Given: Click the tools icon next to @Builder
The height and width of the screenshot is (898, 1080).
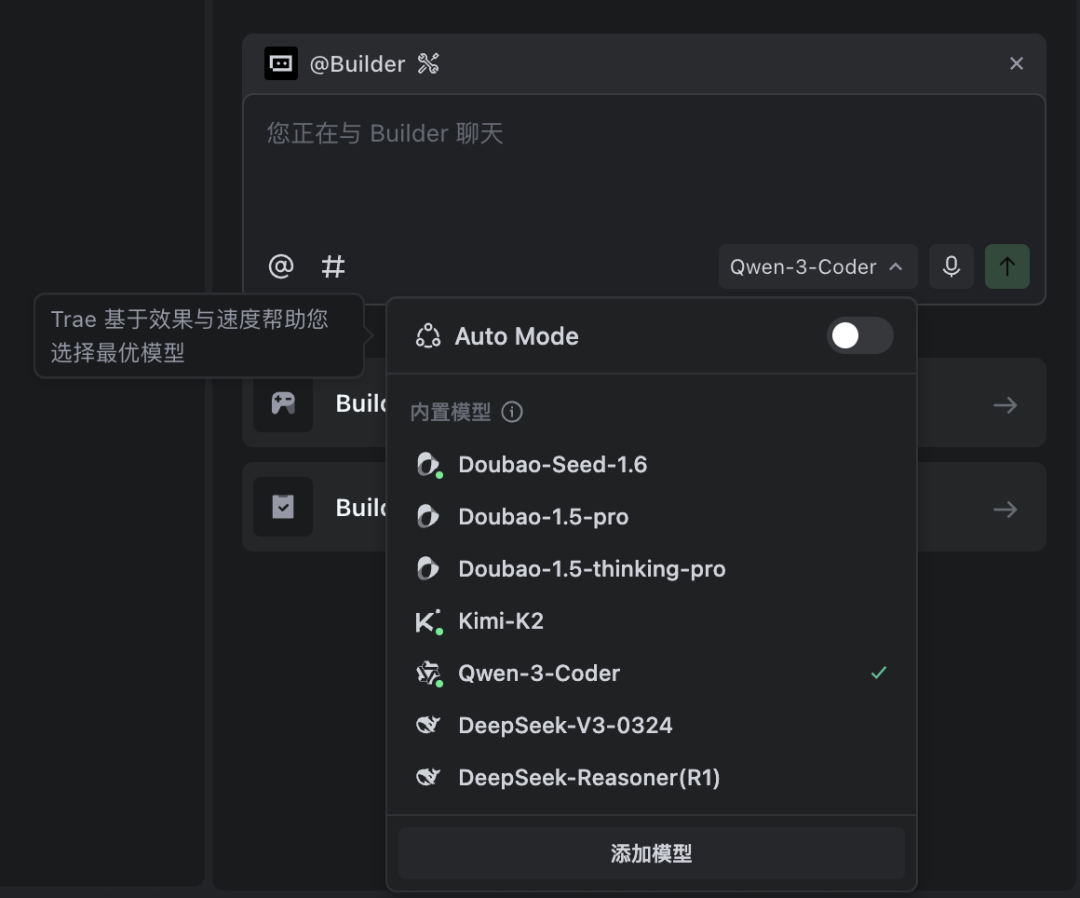Looking at the screenshot, I should [428, 63].
